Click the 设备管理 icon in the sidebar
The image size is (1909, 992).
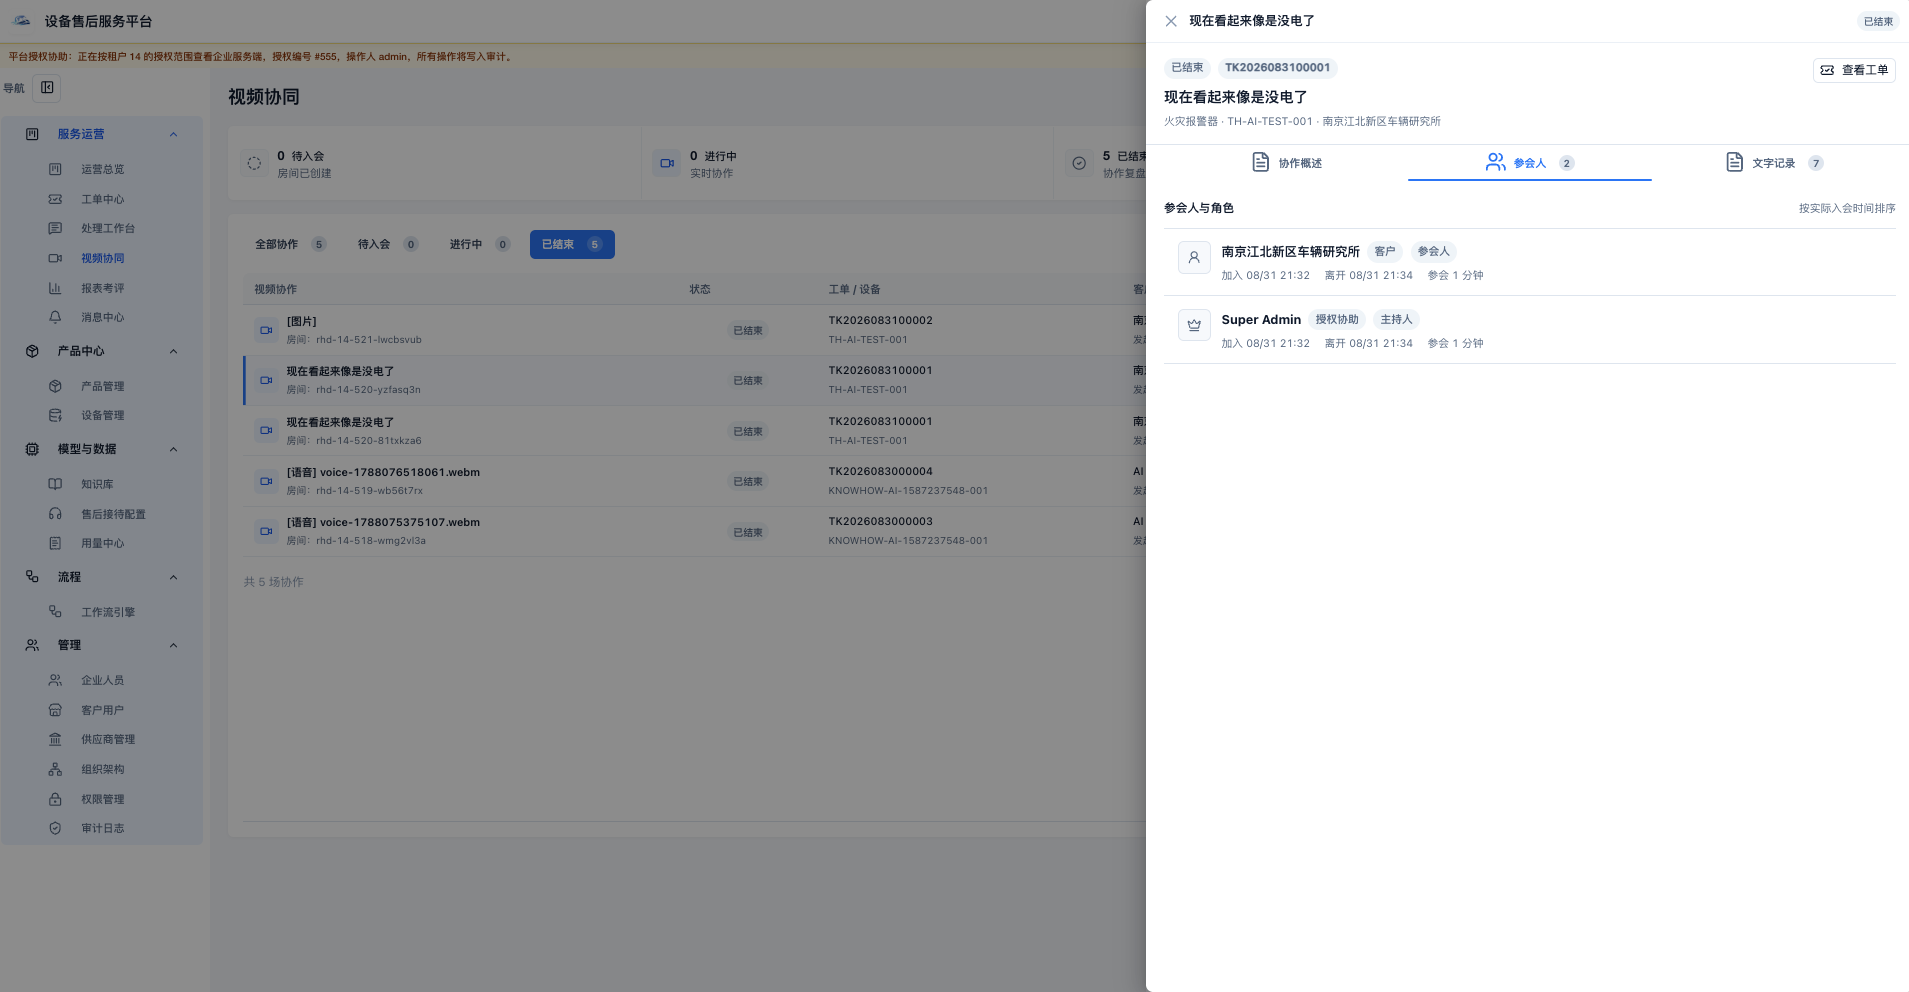pyautogui.click(x=55, y=415)
